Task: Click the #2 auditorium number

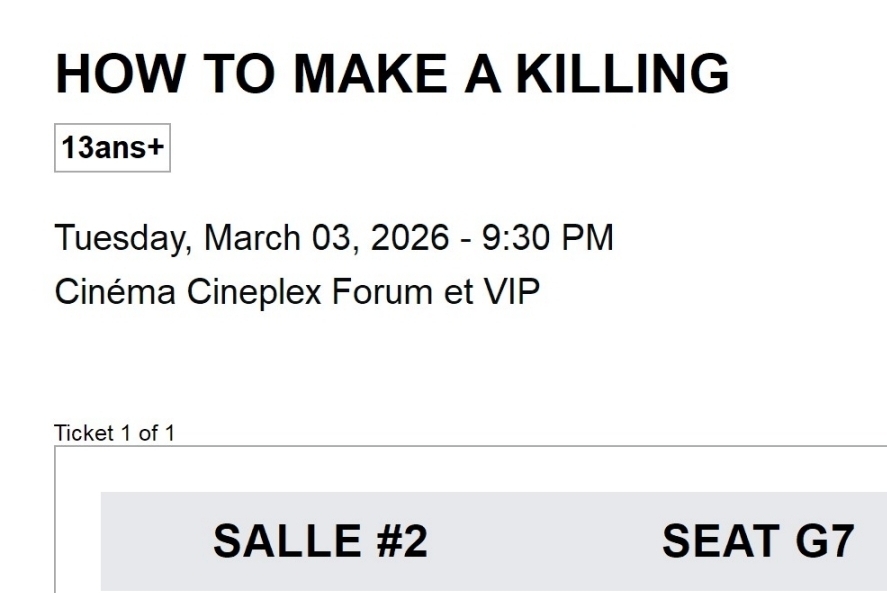Action: [x=397, y=542]
